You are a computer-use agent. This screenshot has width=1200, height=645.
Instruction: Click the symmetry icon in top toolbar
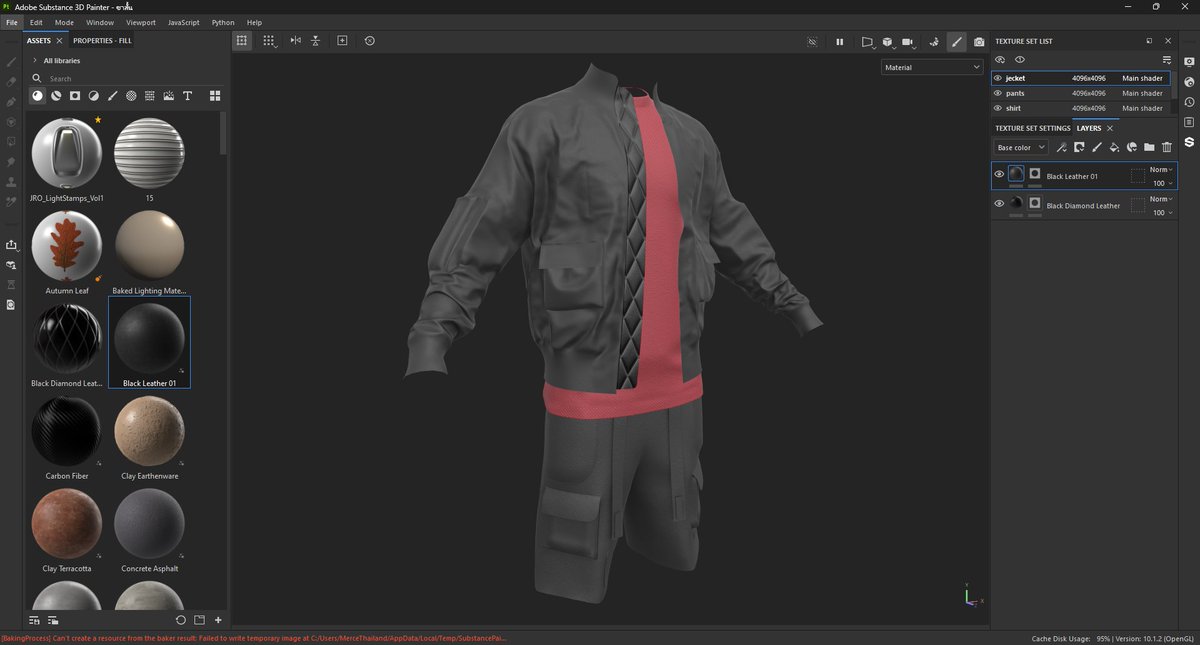click(295, 41)
